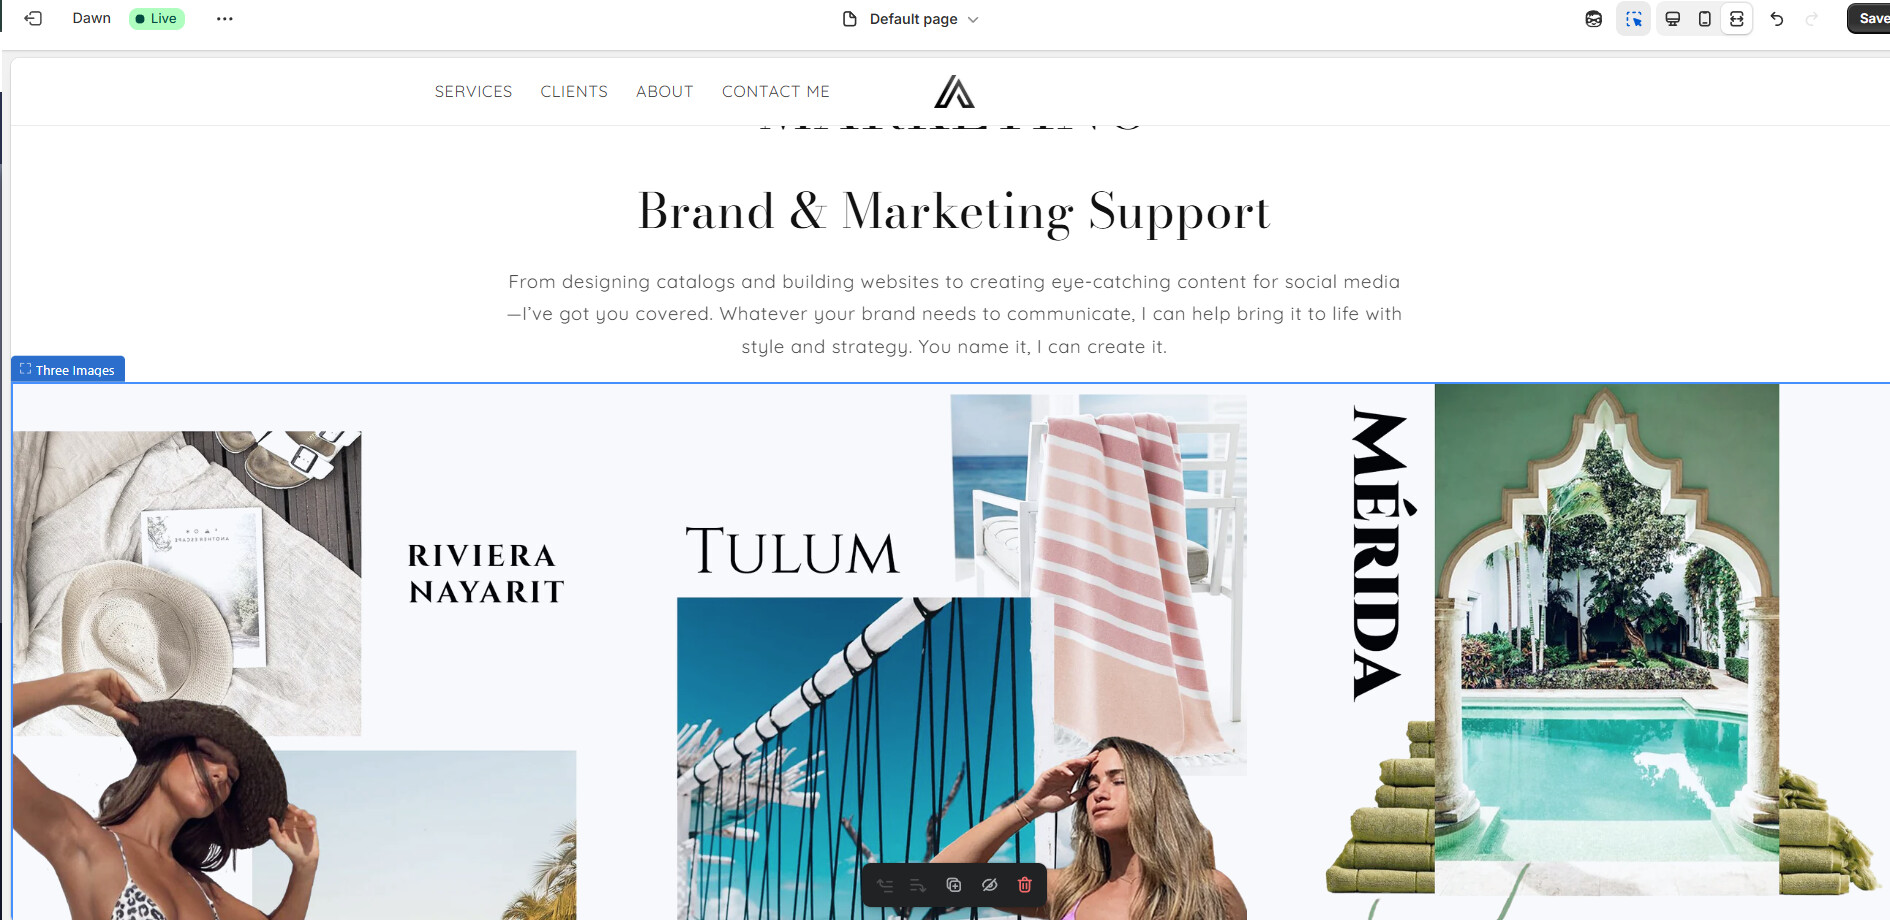Switch to fullscreen width preview
The image size is (1890, 920).
[x=1737, y=19]
